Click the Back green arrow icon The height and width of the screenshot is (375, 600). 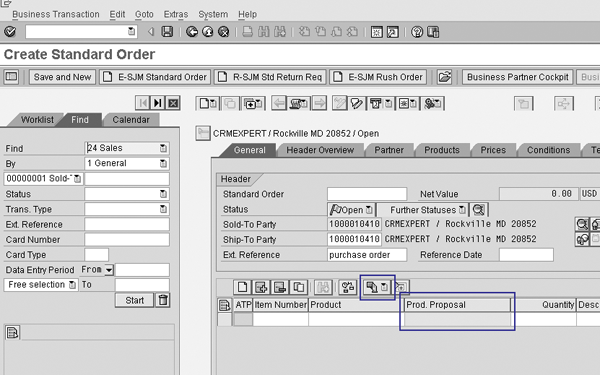(x=192, y=32)
